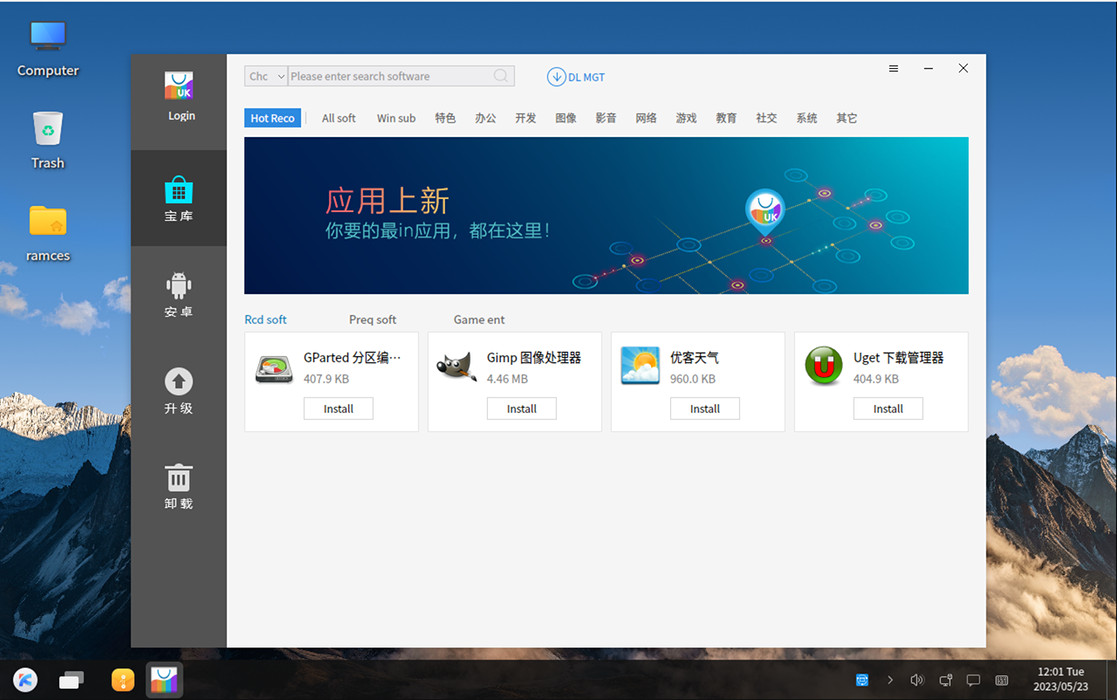Open the Chc search category dropdown
The image size is (1117, 700).
point(265,76)
